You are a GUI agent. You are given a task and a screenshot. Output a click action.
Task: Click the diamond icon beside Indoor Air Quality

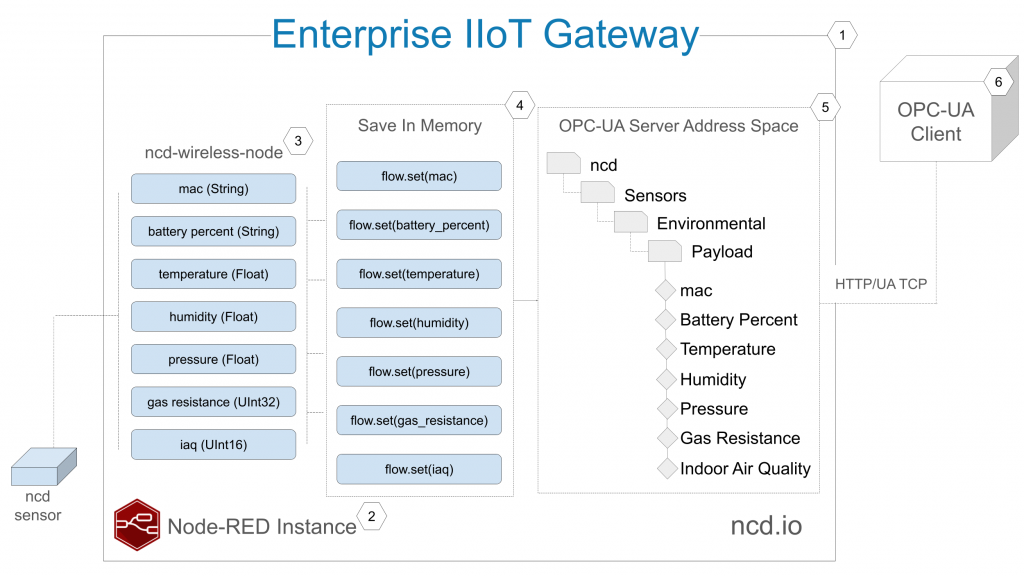pos(667,468)
